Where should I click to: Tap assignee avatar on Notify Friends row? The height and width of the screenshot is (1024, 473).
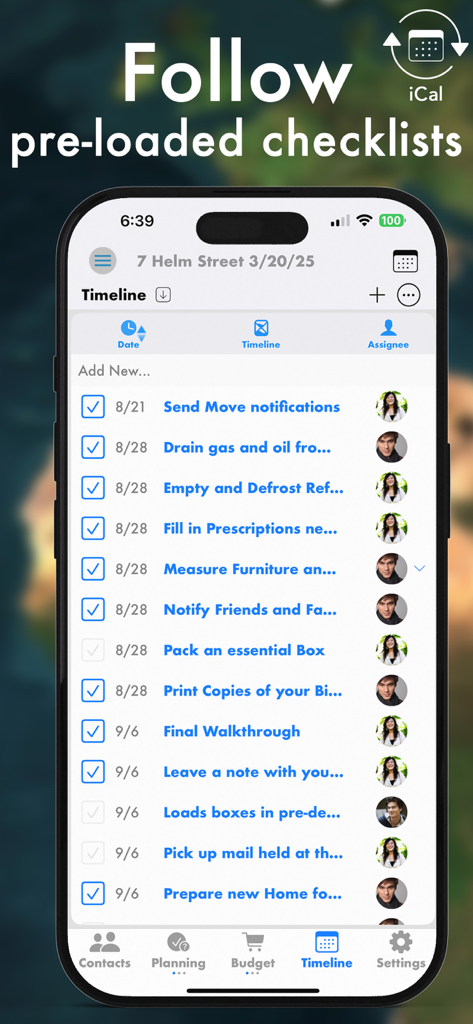tap(391, 609)
